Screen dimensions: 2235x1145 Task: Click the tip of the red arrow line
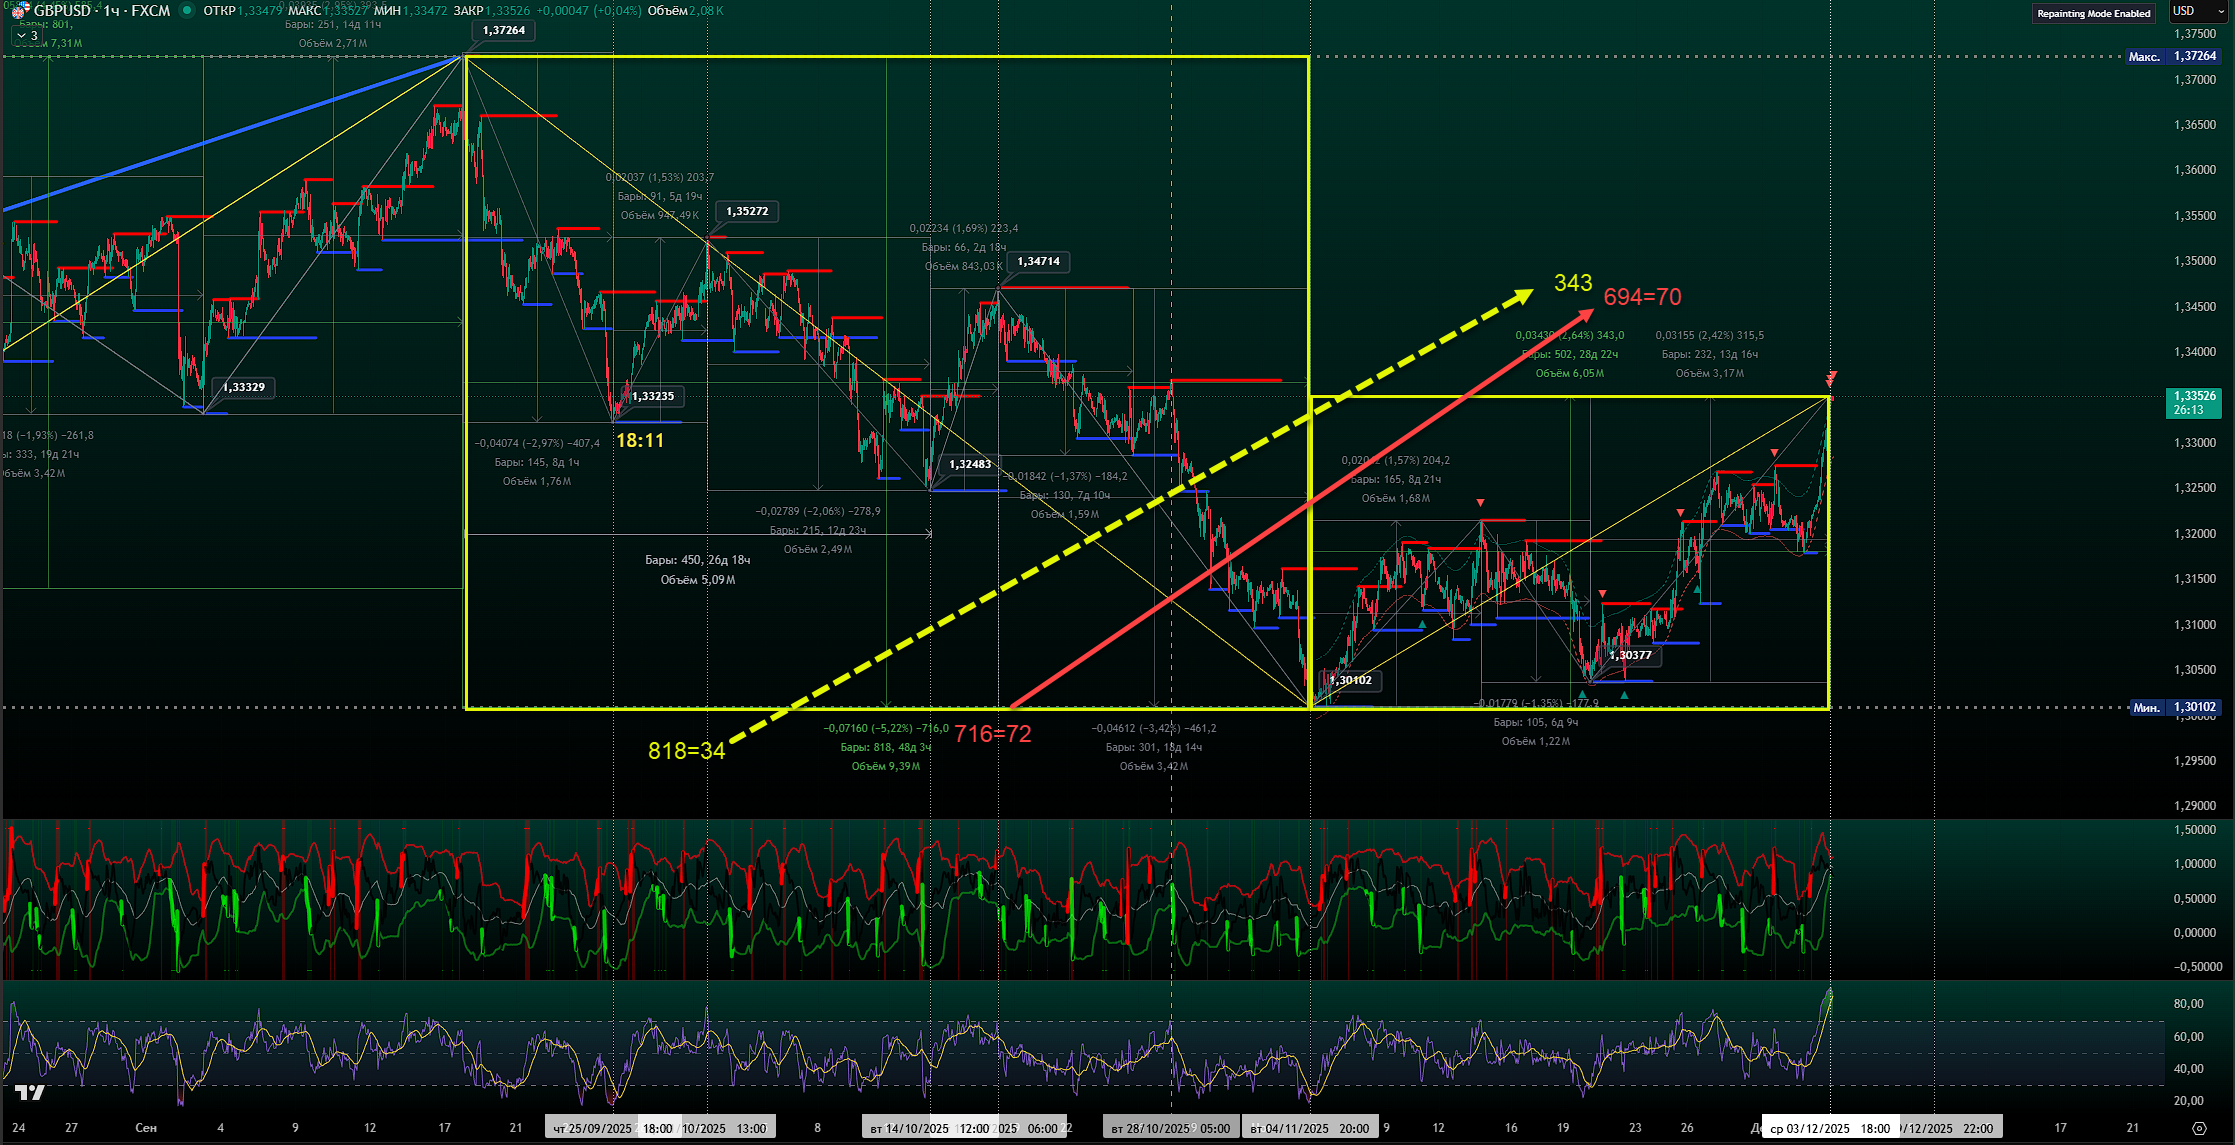pyautogui.click(x=1590, y=312)
